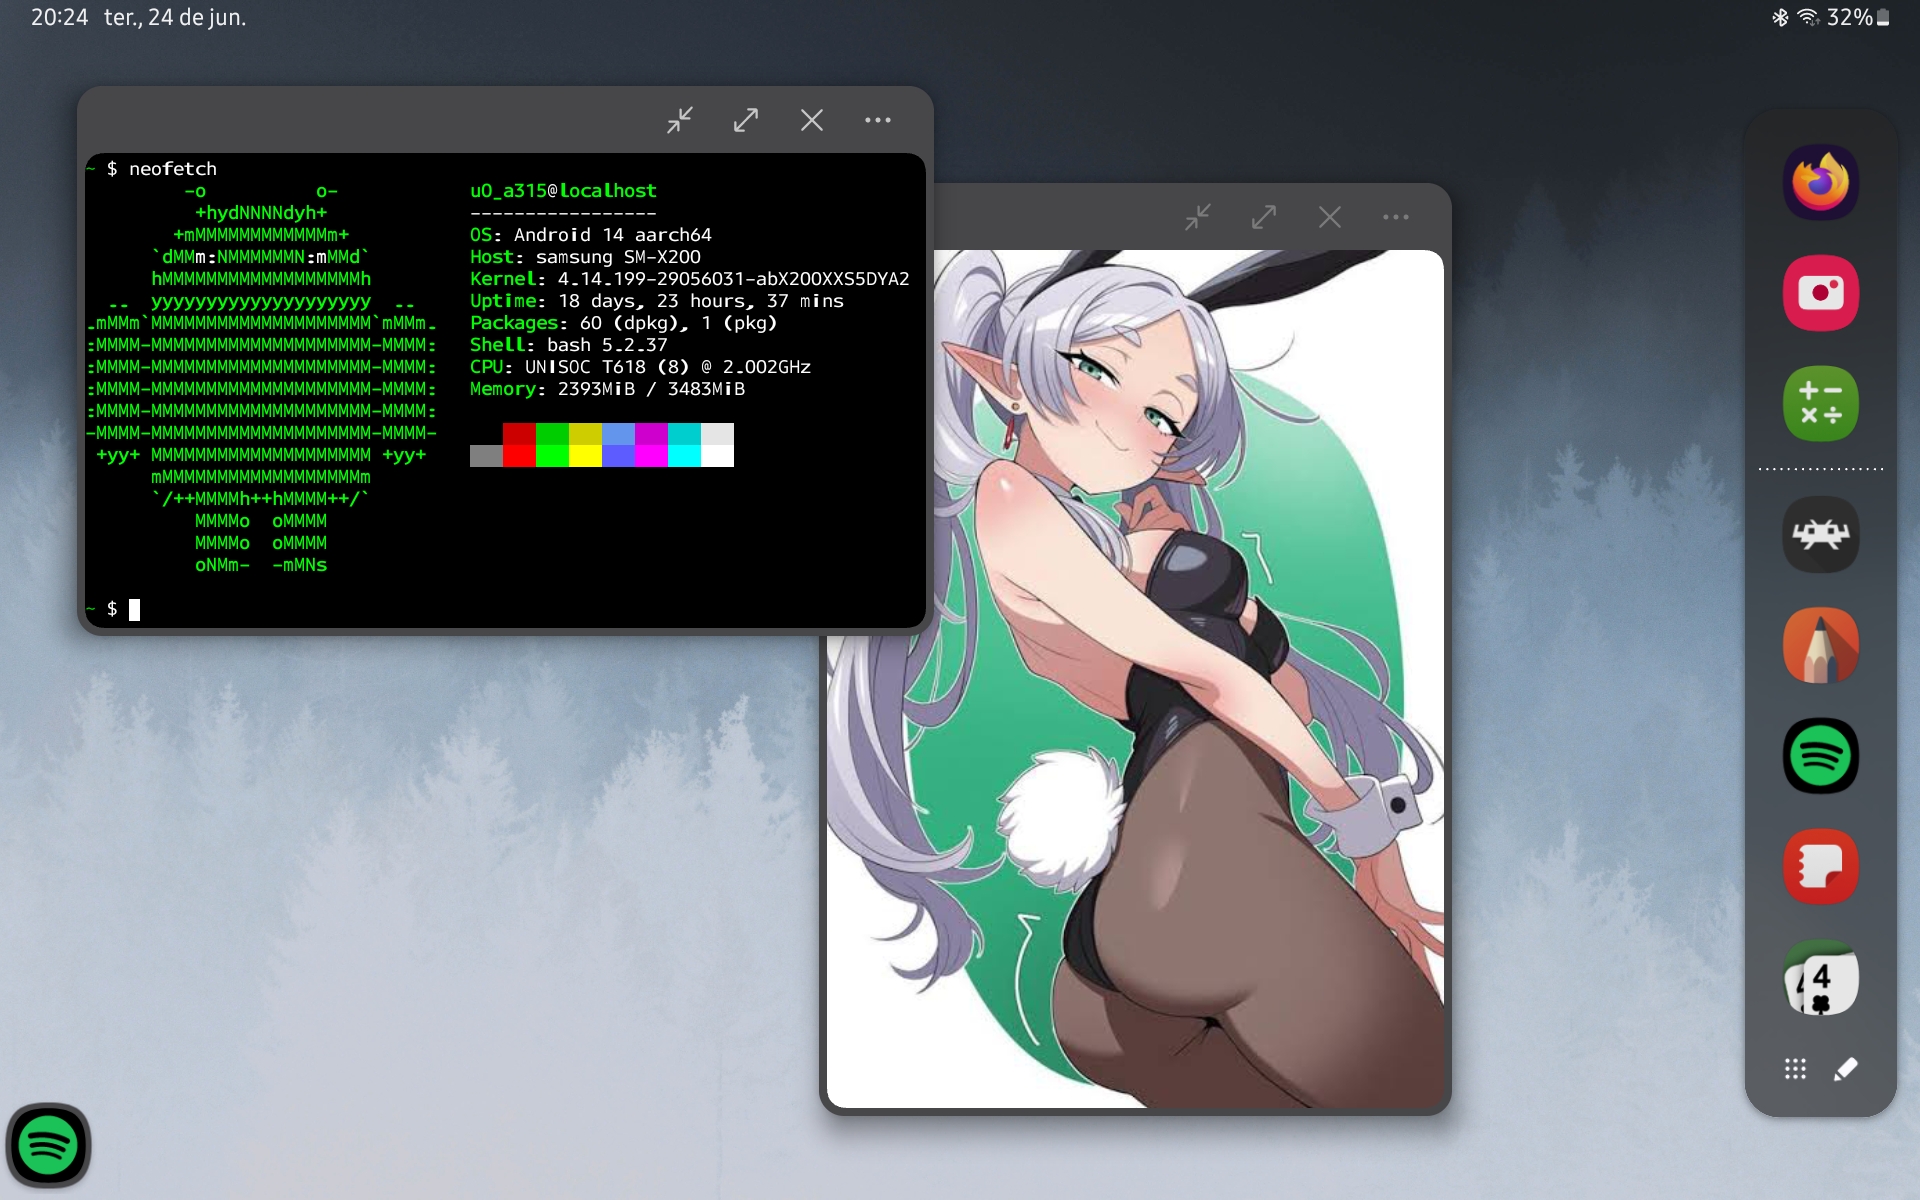Viewport: 1920px width, 1200px height.
Task: Tap the 32% battery indicator
Action: click(x=1858, y=17)
